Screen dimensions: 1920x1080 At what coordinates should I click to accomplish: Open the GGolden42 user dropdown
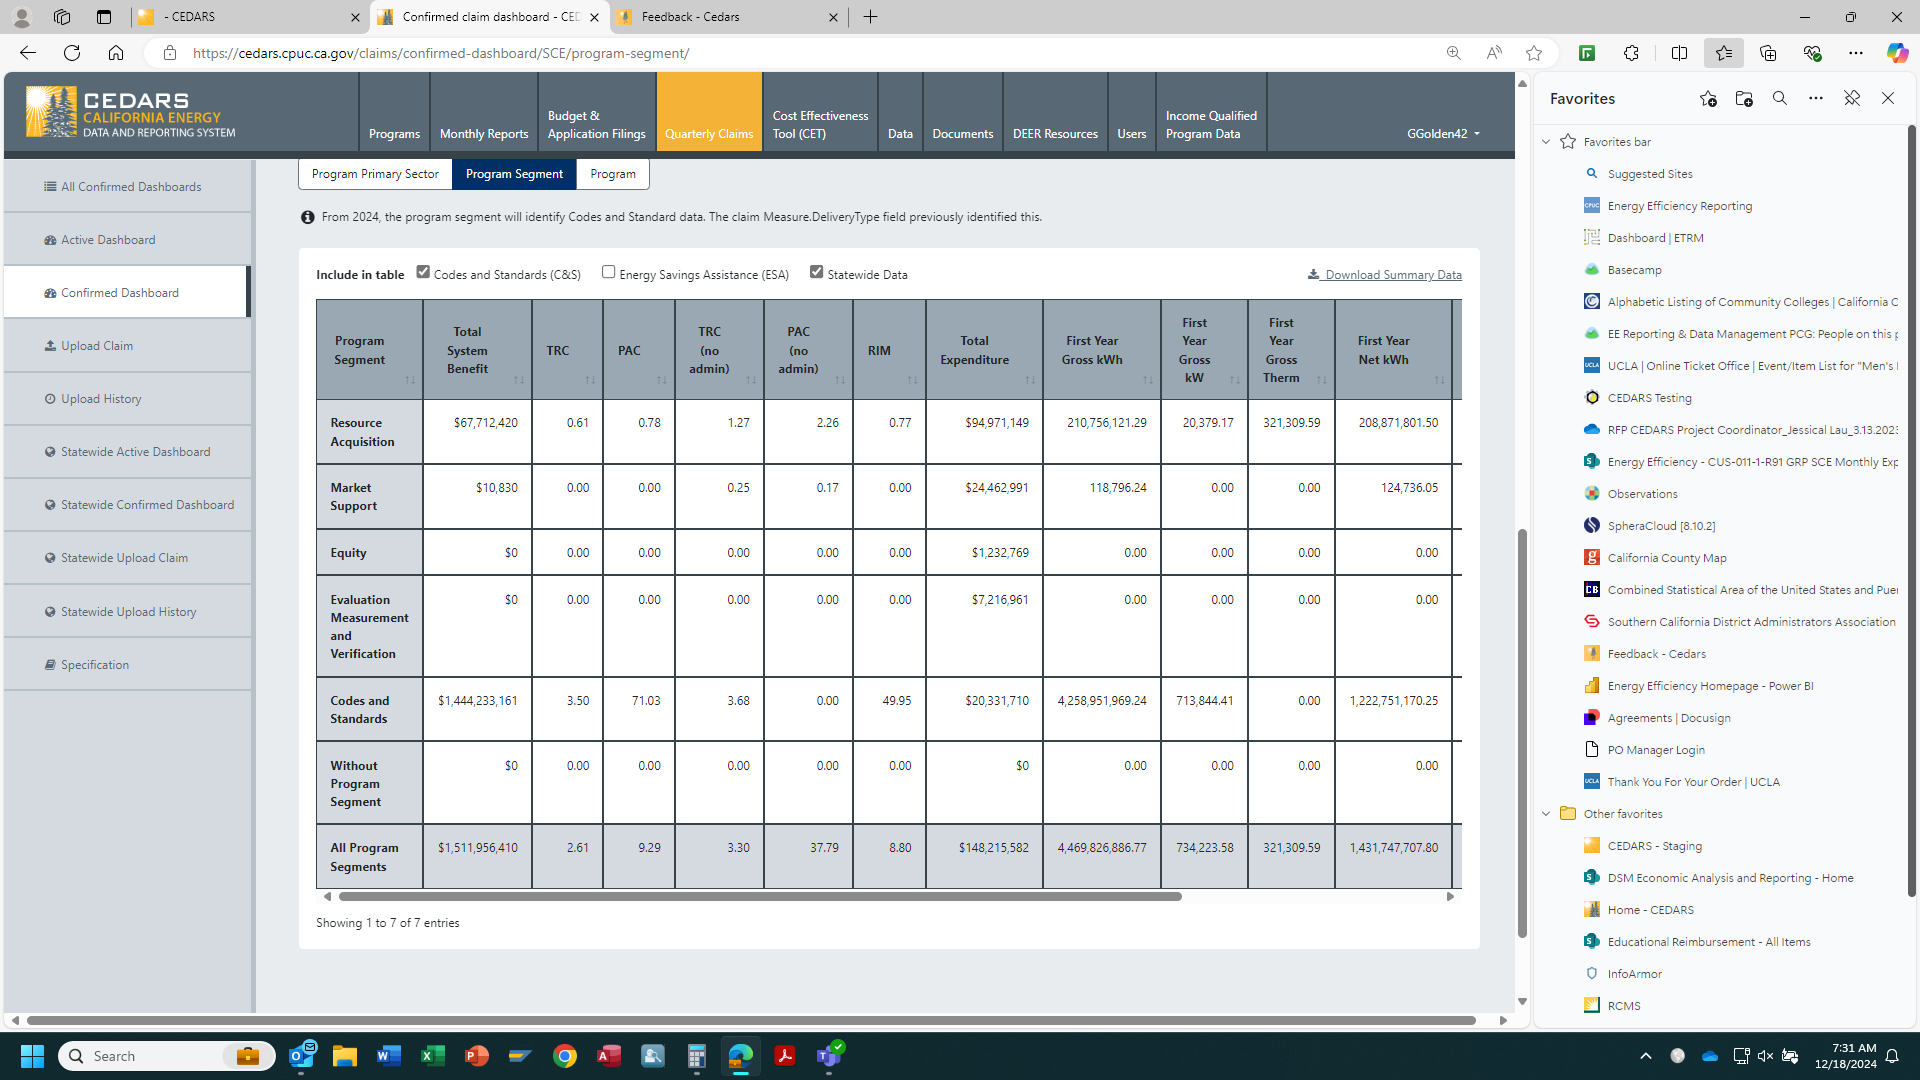point(1442,133)
